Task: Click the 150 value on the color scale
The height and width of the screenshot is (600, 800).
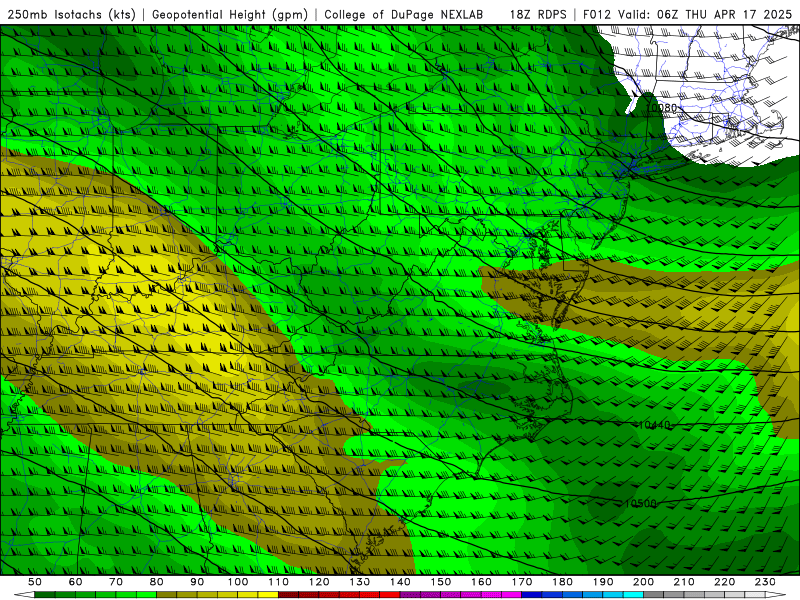Action: point(441,582)
